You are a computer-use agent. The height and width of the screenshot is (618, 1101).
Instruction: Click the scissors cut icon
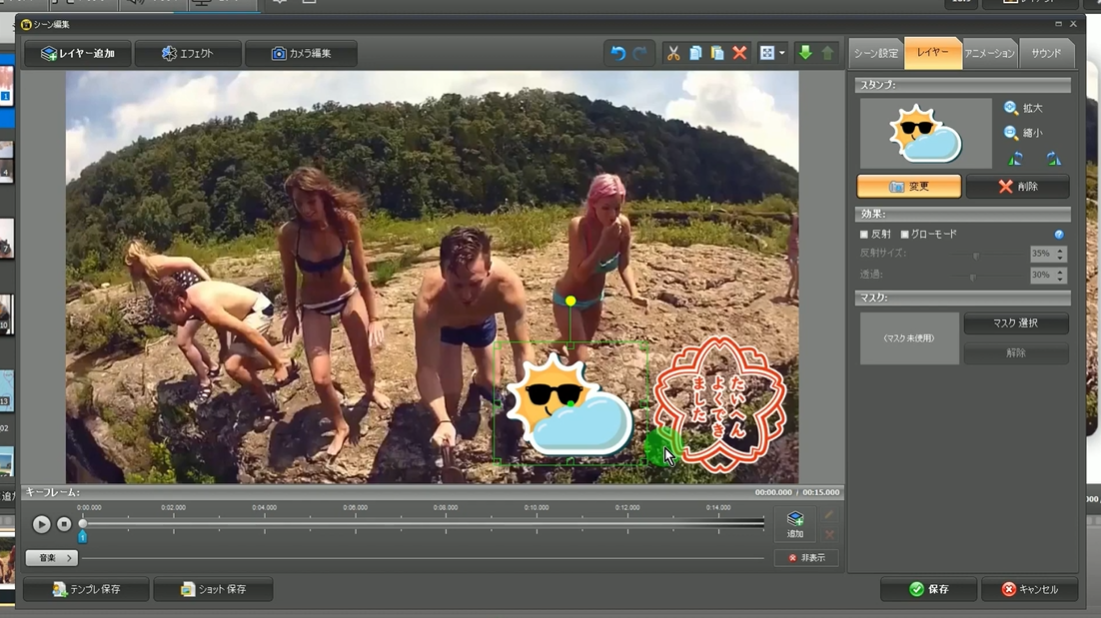point(673,53)
